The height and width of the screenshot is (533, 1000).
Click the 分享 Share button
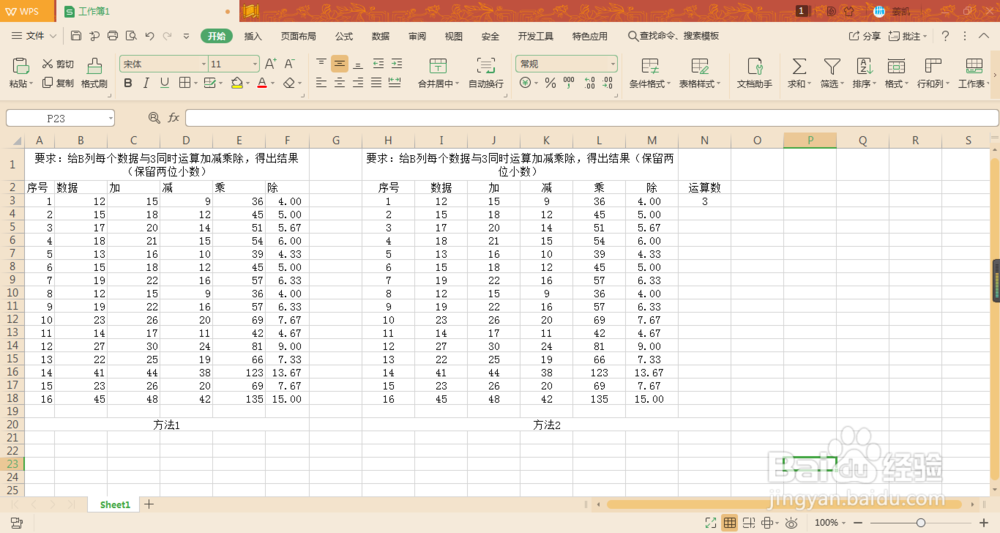tap(864, 36)
